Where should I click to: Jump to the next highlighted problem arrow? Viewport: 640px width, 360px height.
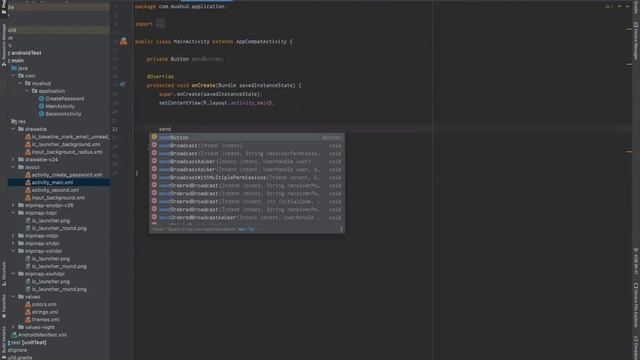tap(627, 6)
